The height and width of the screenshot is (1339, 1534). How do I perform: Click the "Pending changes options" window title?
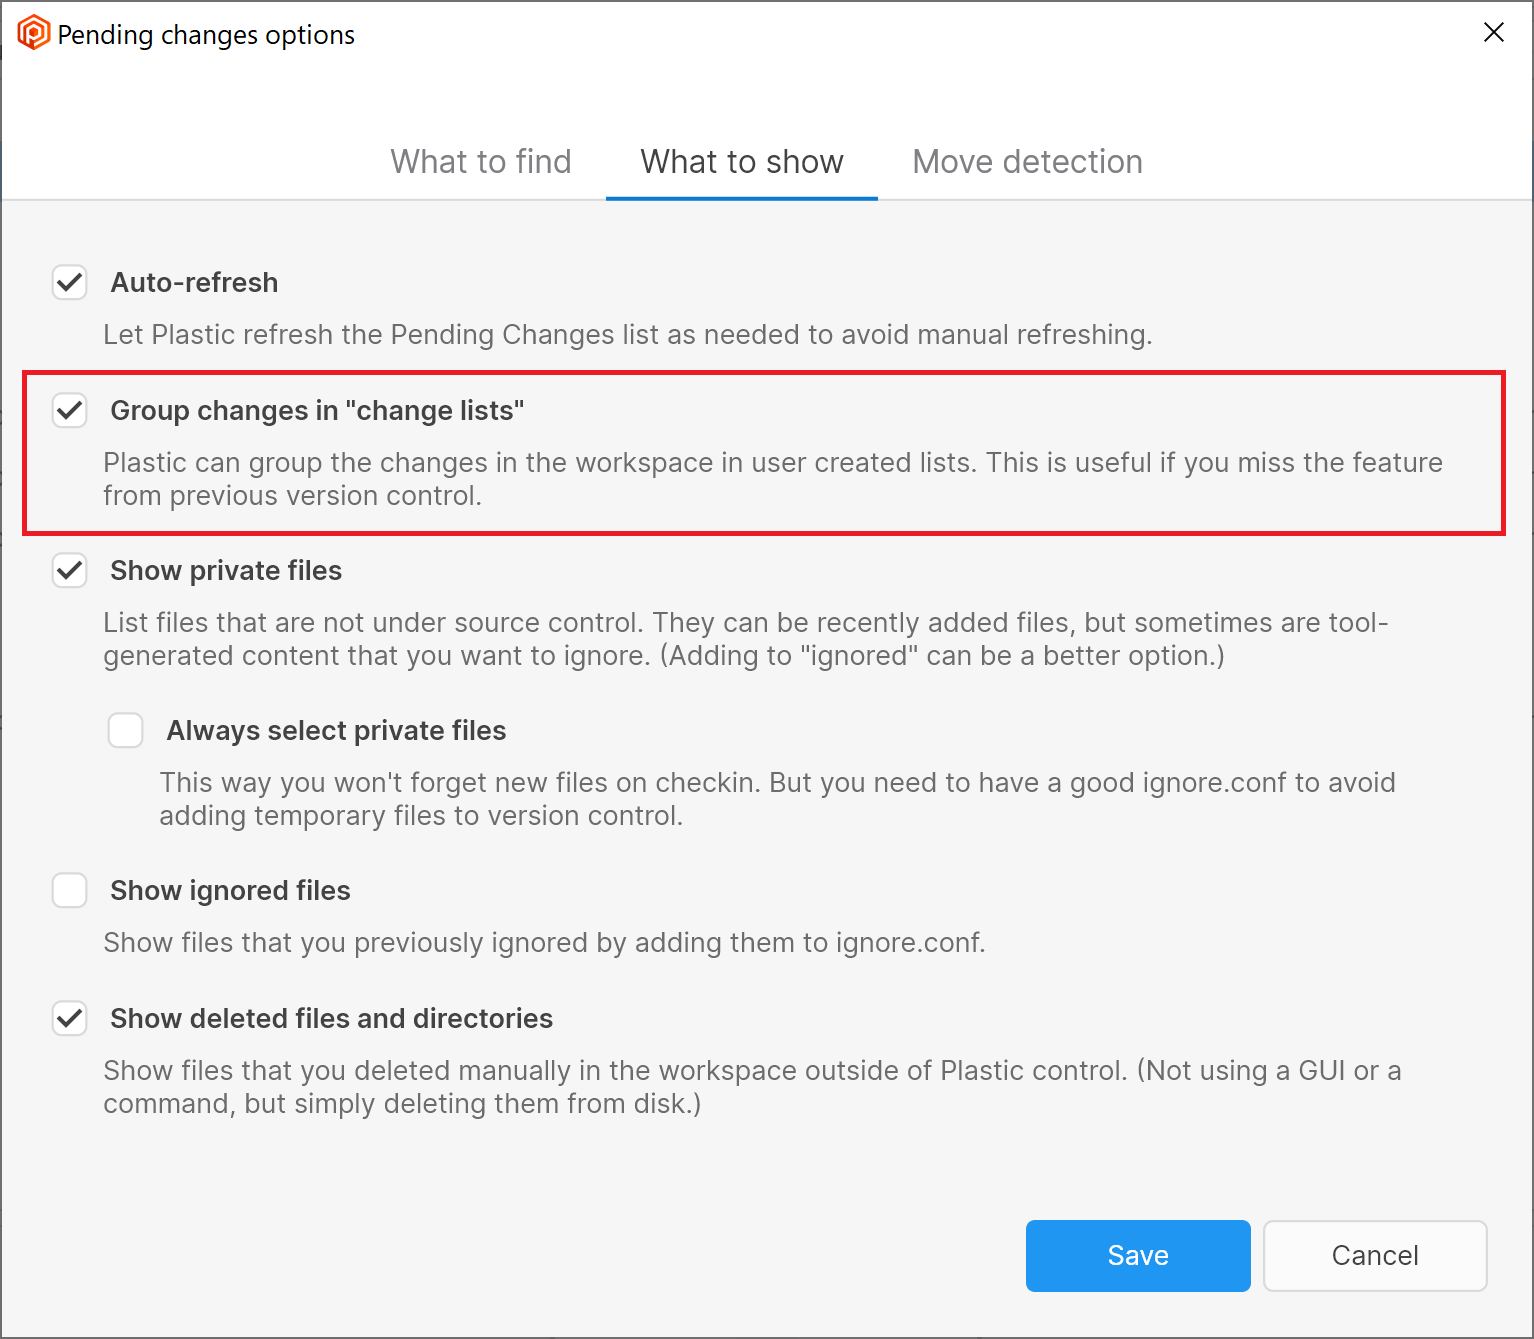click(x=206, y=35)
